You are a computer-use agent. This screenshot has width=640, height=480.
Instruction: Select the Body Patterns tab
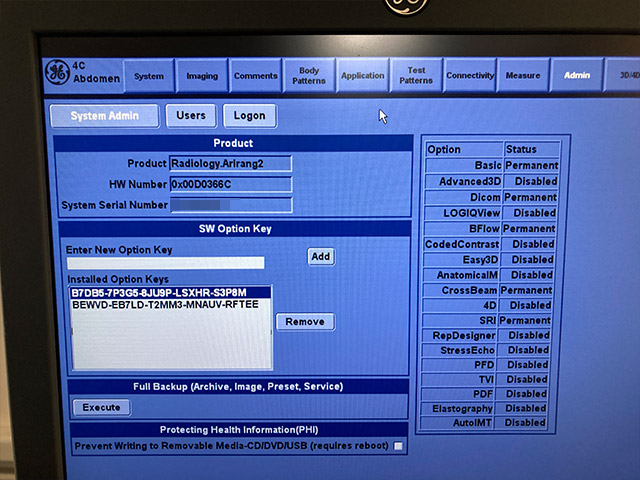click(x=309, y=76)
